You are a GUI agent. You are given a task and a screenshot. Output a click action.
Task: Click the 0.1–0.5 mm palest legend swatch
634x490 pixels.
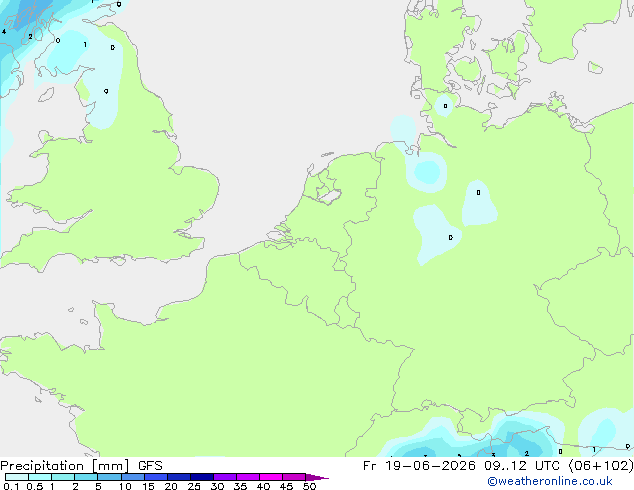pyautogui.click(x=17, y=477)
